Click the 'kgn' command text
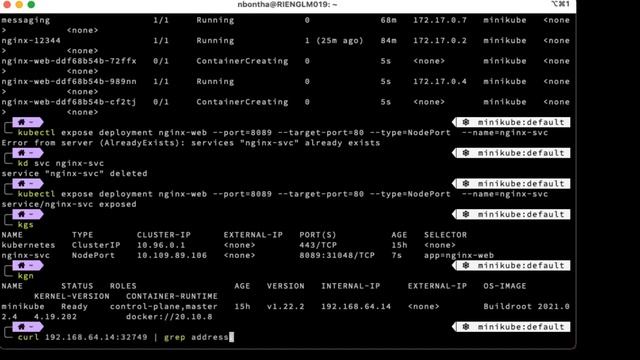The image size is (640, 360). click(x=25, y=276)
